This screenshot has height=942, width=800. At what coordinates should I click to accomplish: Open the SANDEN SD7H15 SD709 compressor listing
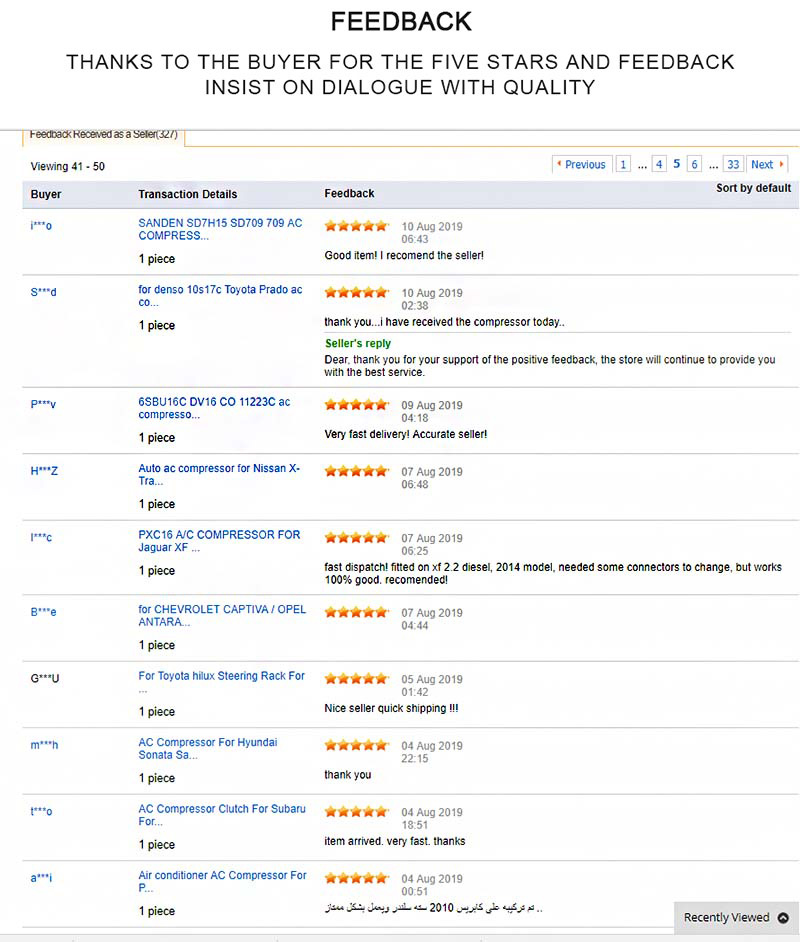tap(220, 229)
